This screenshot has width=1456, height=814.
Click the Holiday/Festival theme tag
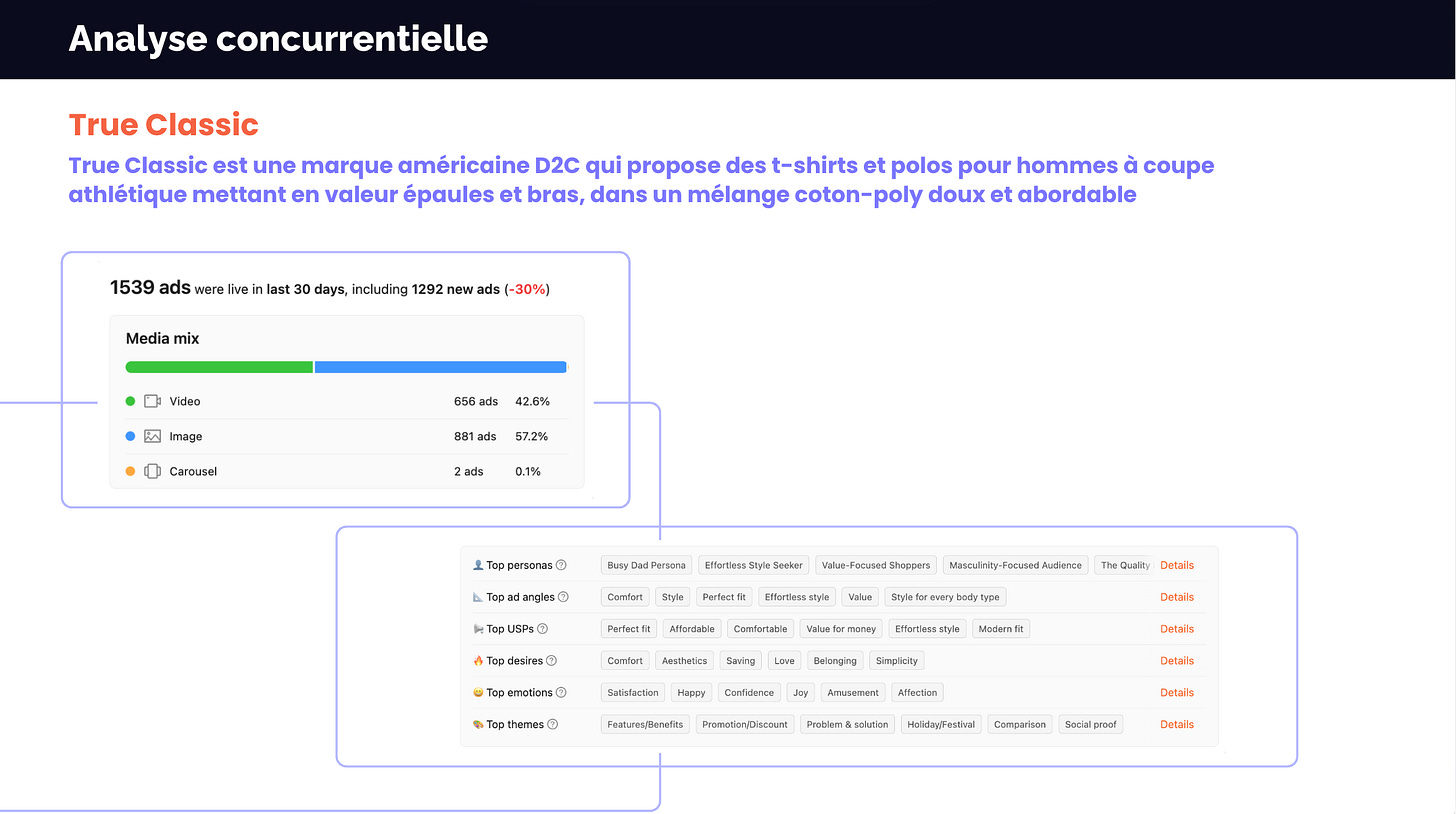coord(941,725)
